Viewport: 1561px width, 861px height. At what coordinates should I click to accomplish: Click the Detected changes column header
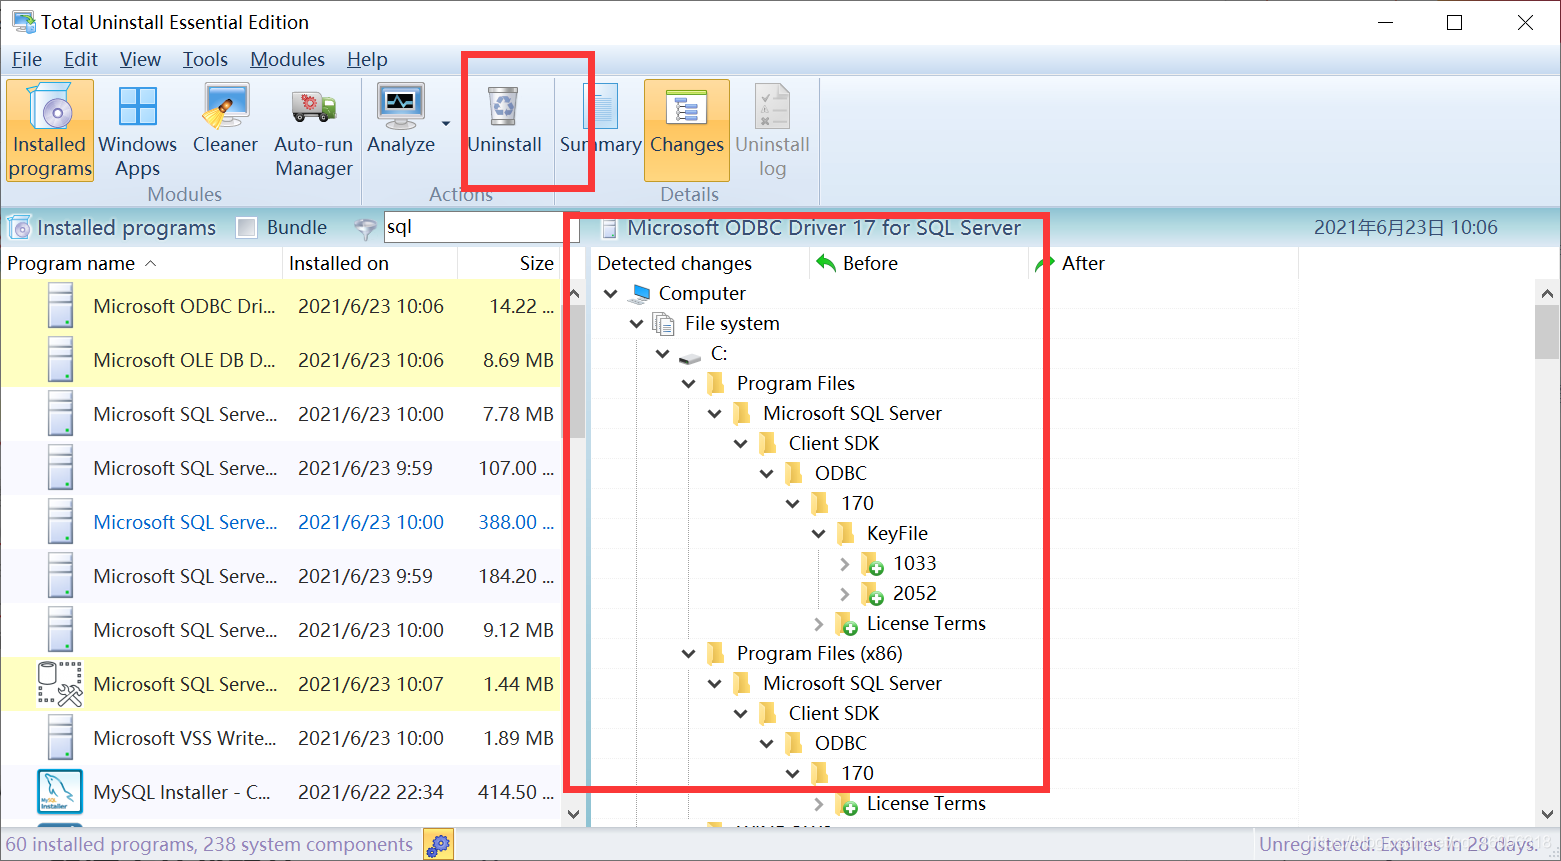pyautogui.click(x=700, y=263)
